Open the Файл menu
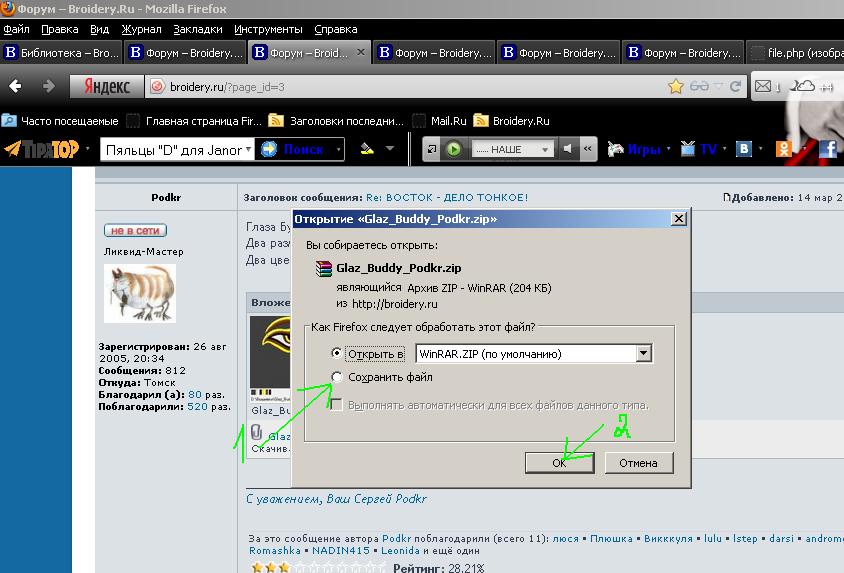 (16, 29)
